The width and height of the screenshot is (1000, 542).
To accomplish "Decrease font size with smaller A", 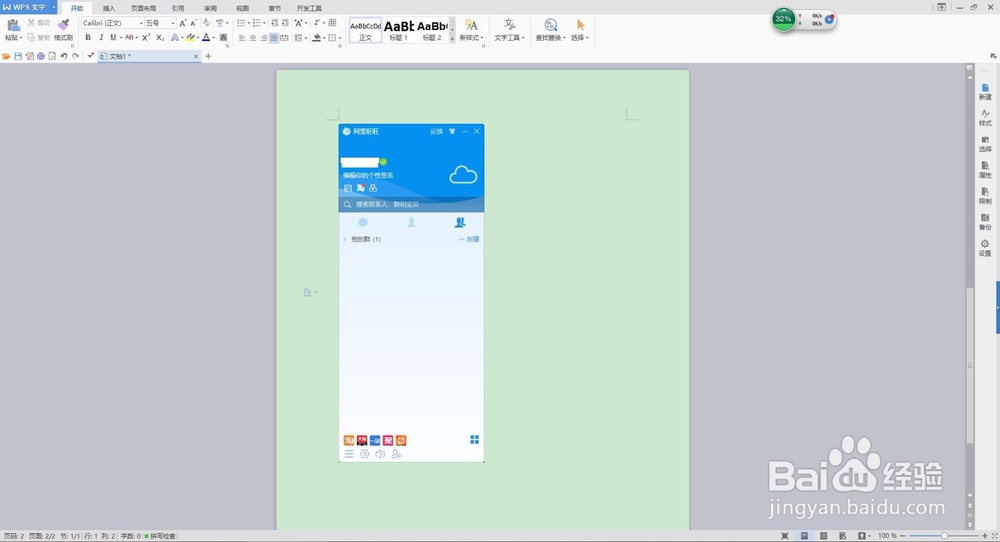I will (193, 23).
